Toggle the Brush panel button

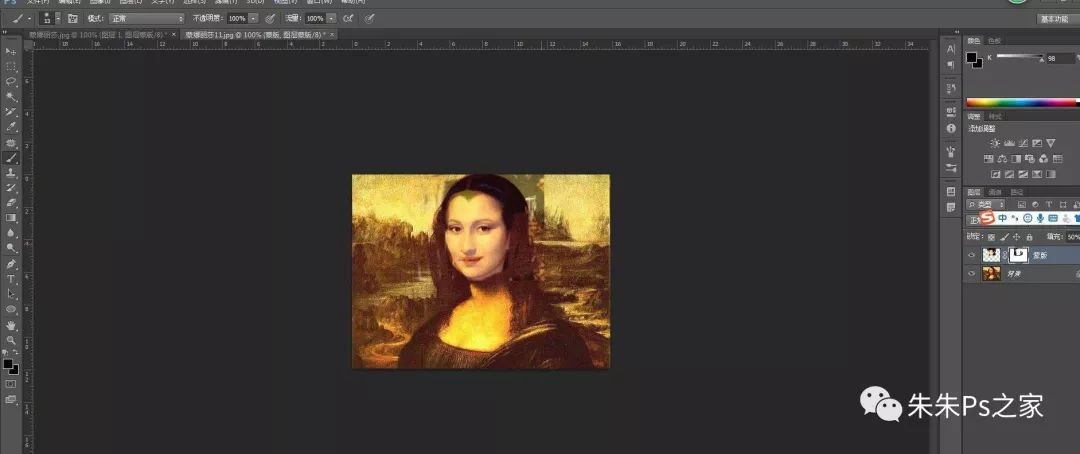coord(72,19)
